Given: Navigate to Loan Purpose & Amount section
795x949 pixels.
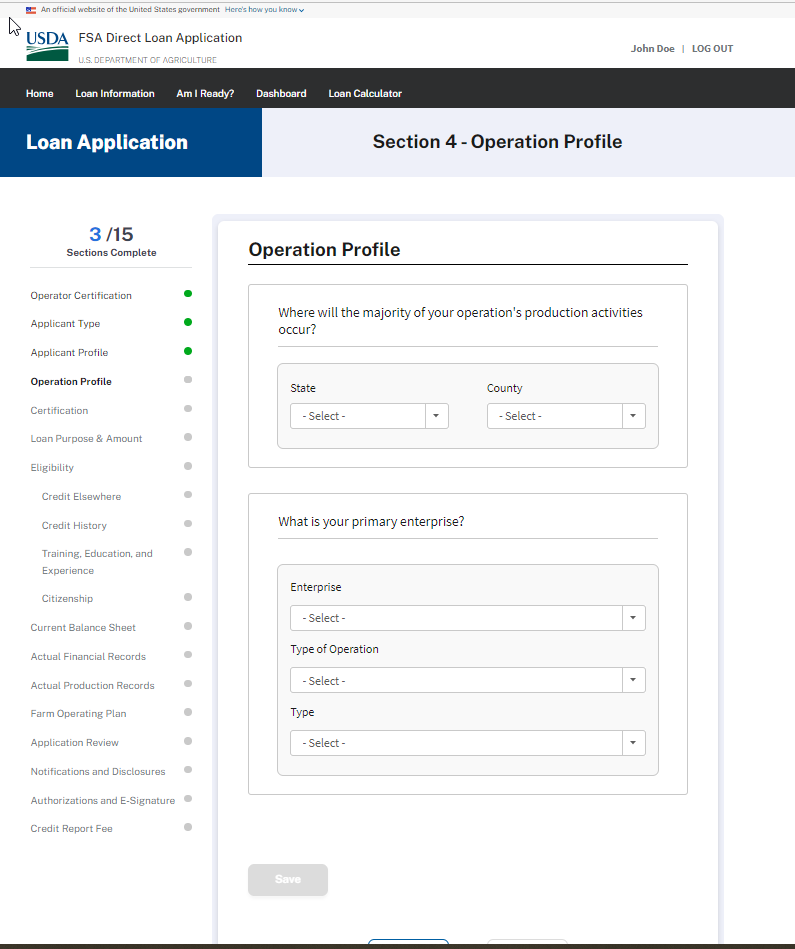Looking at the screenshot, I should coord(86,439).
